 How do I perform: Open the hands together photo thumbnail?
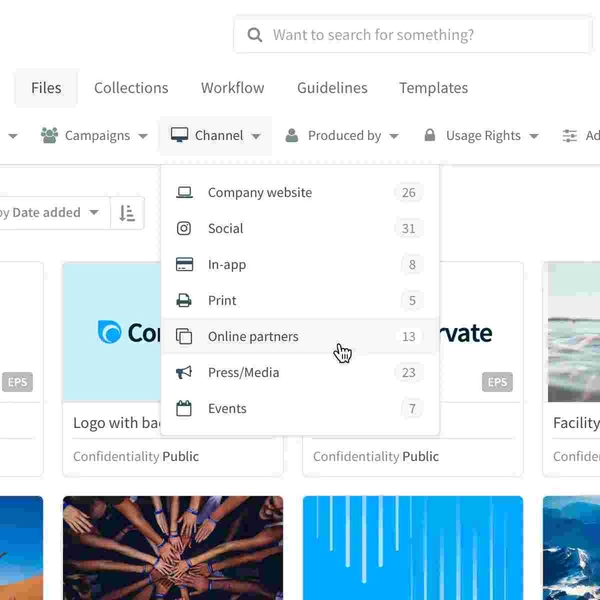(x=173, y=548)
